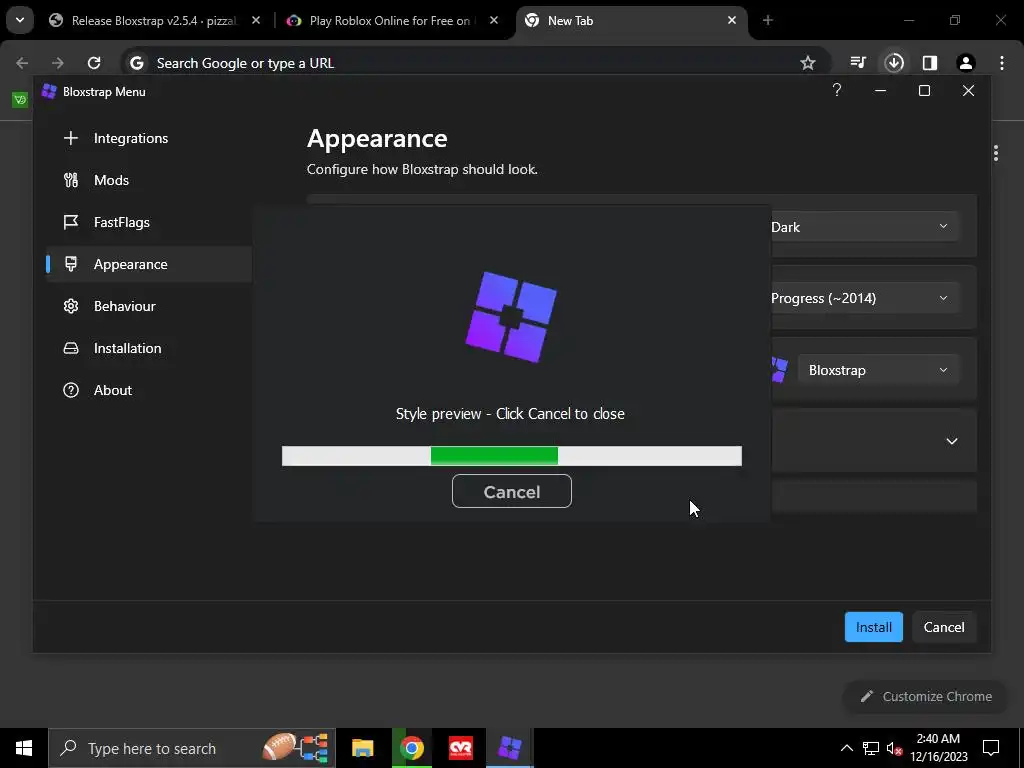Toggle Chrome side panel icon
1024x768 pixels.
pos(930,63)
